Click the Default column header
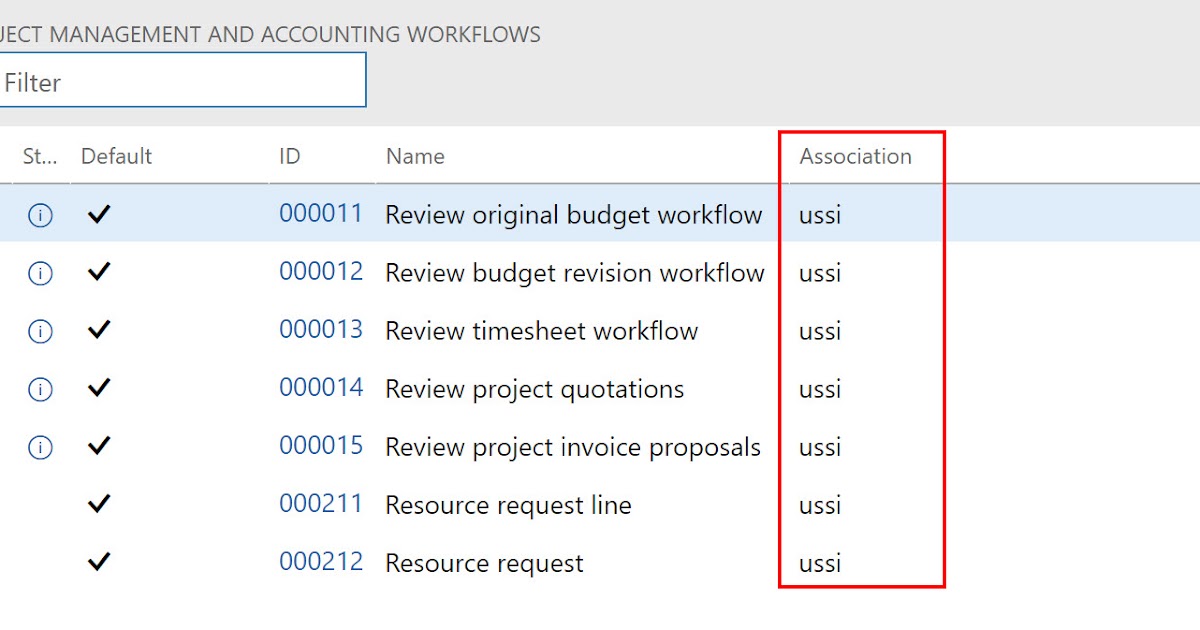Screen dimensions: 1200x630 coord(116,156)
